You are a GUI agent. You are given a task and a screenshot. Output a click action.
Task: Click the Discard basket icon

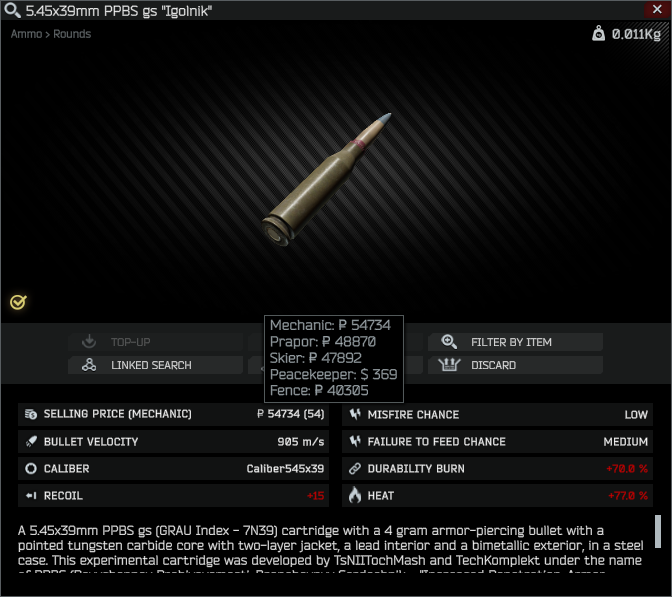449,365
